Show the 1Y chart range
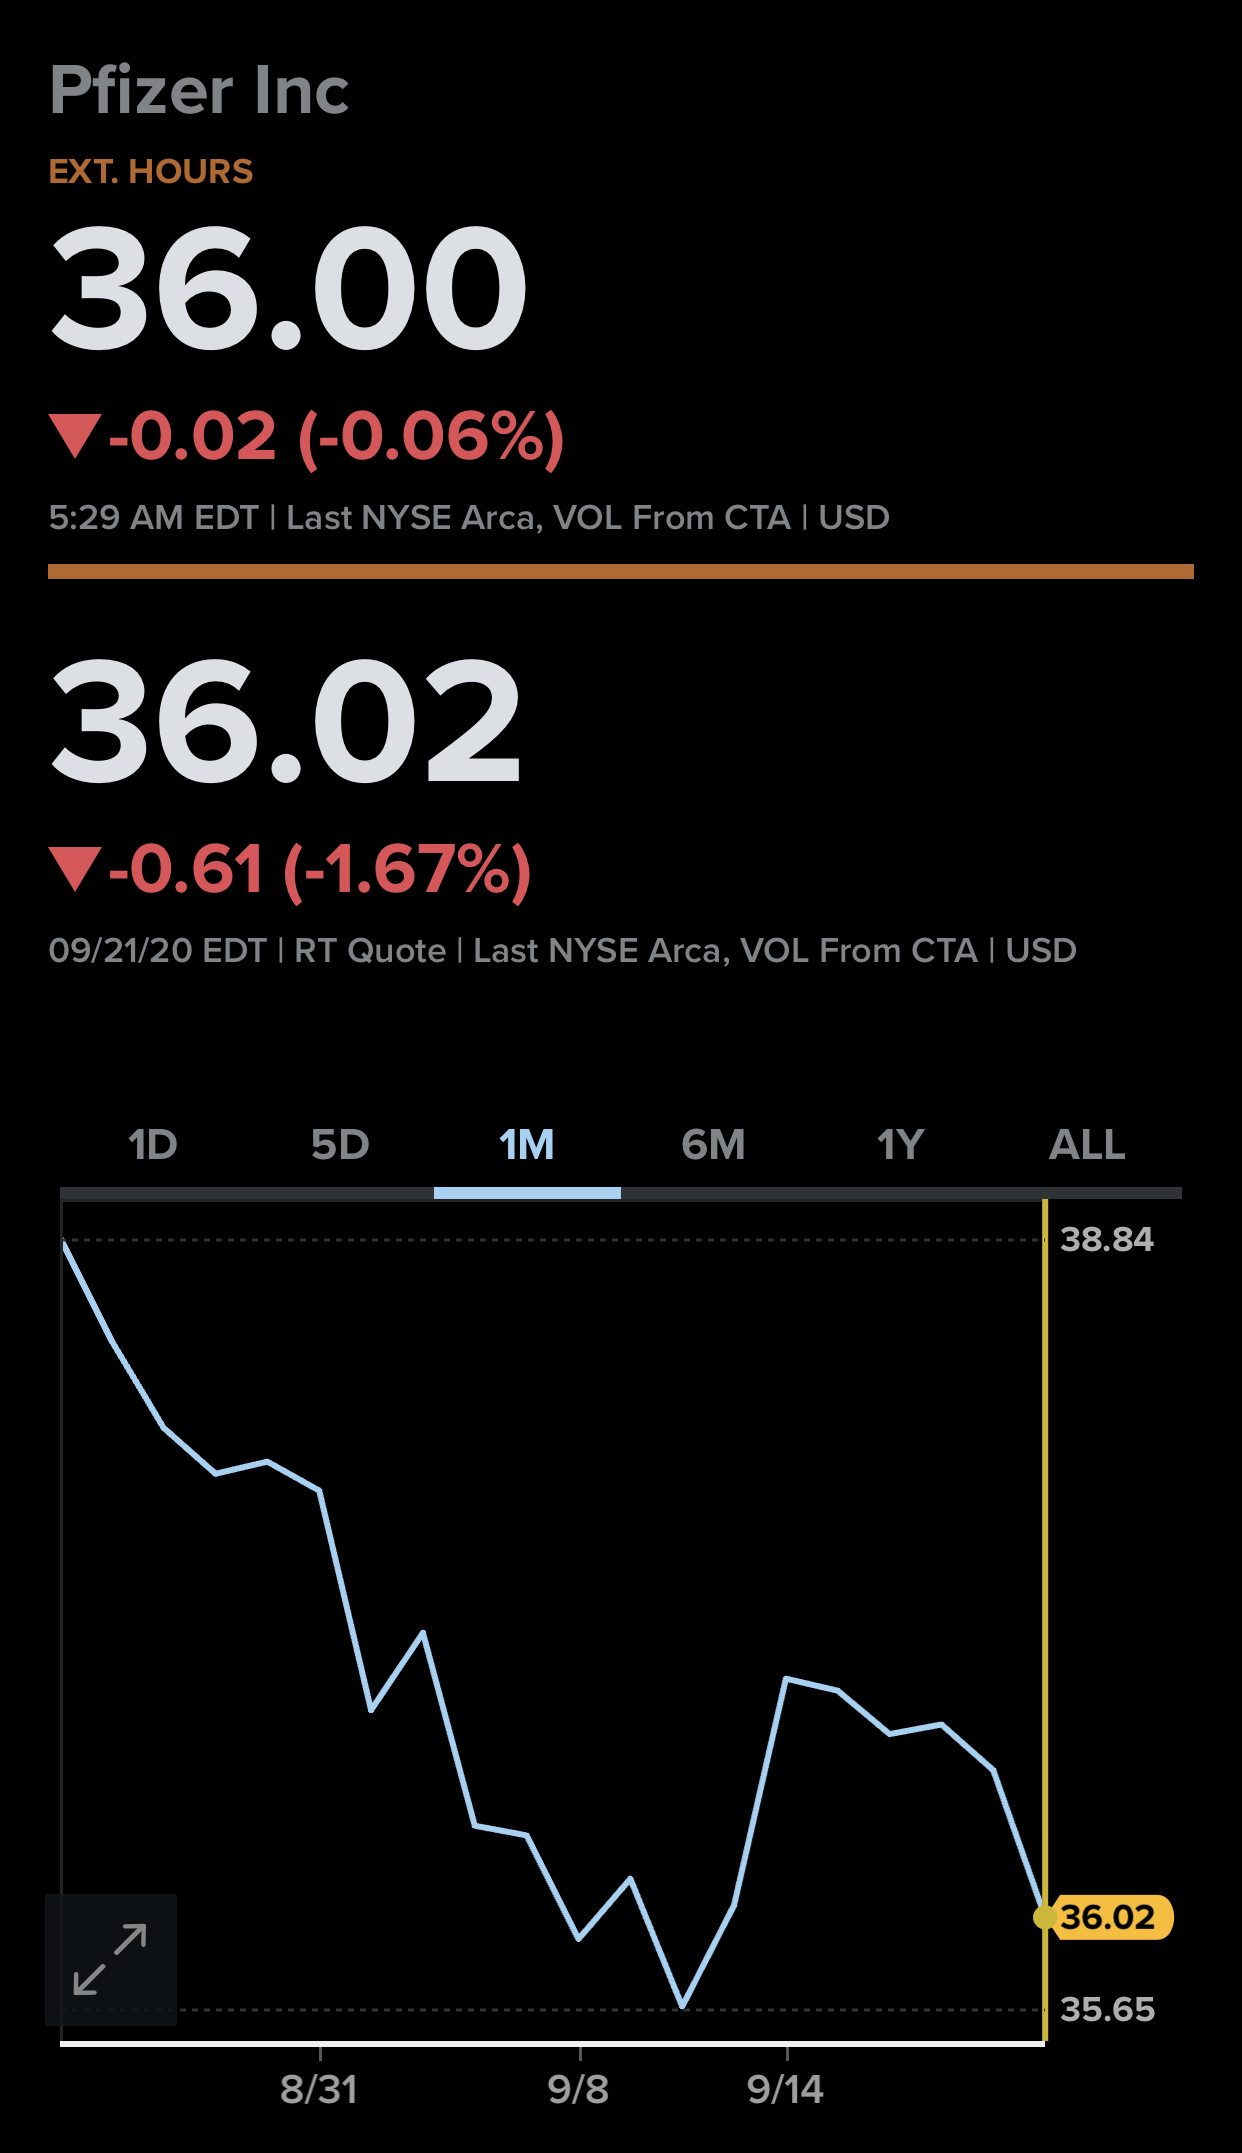 (x=901, y=1145)
